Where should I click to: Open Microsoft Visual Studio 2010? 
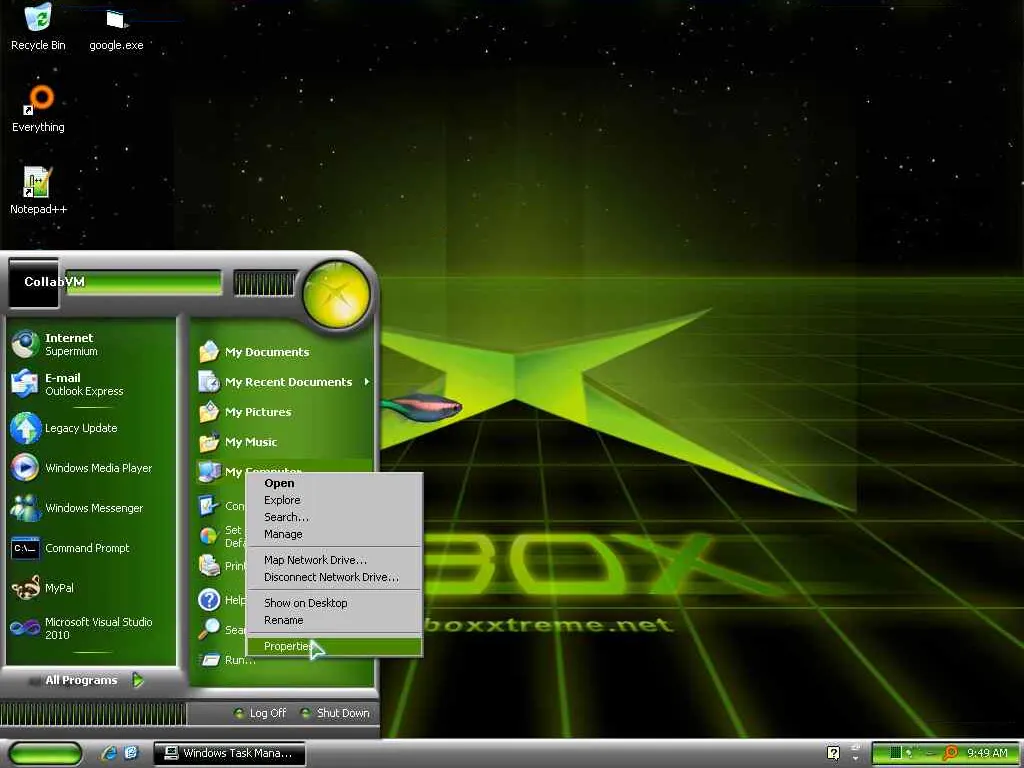[91, 628]
